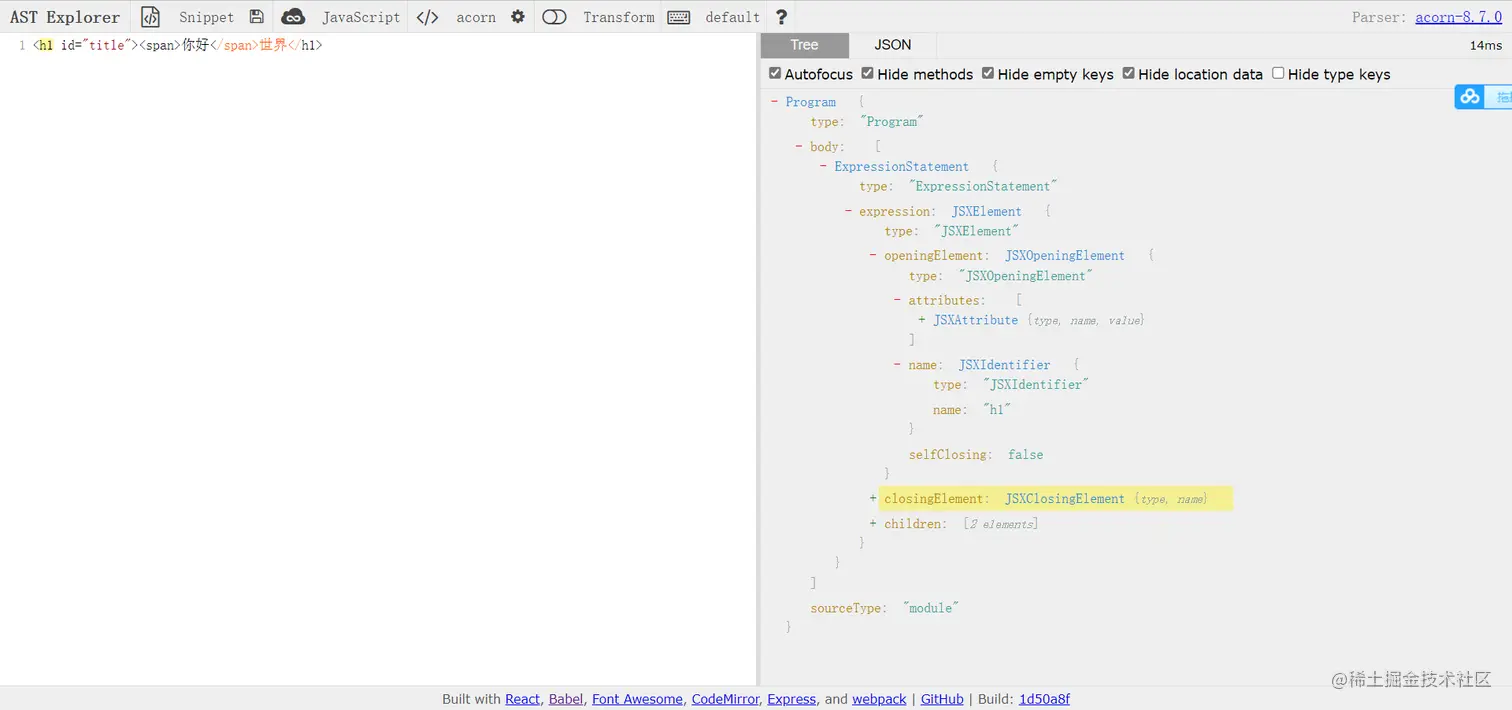
Task: Open the Babel footer link
Action: pyautogui.click(x=566, y=699)
